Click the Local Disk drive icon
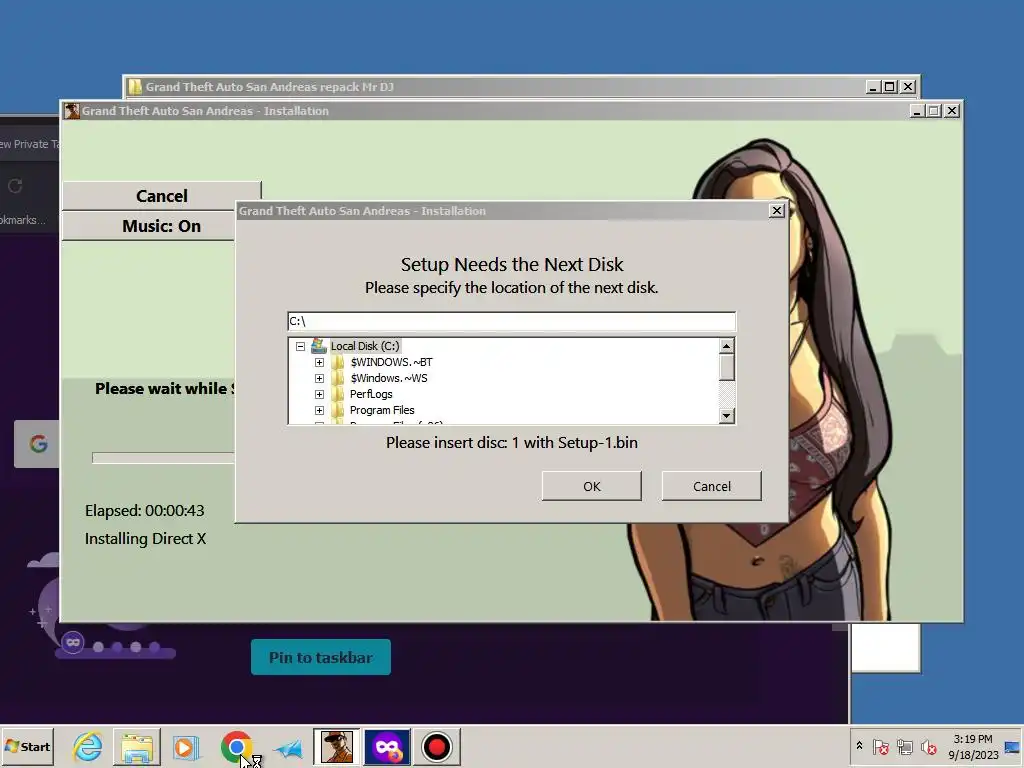Image resolution: width=1024 pixels, height=768 pixels. pyautogui.click(x=319, y=346)
